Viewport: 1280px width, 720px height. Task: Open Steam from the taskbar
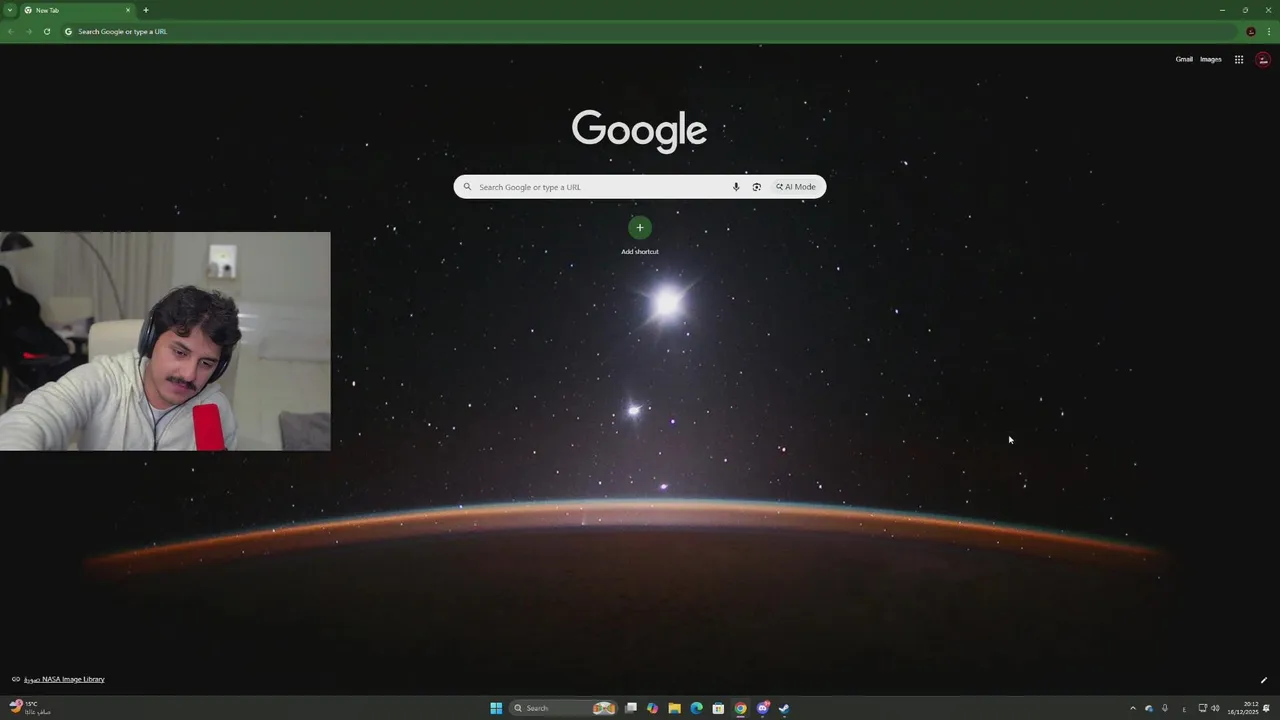click(784, 708)
